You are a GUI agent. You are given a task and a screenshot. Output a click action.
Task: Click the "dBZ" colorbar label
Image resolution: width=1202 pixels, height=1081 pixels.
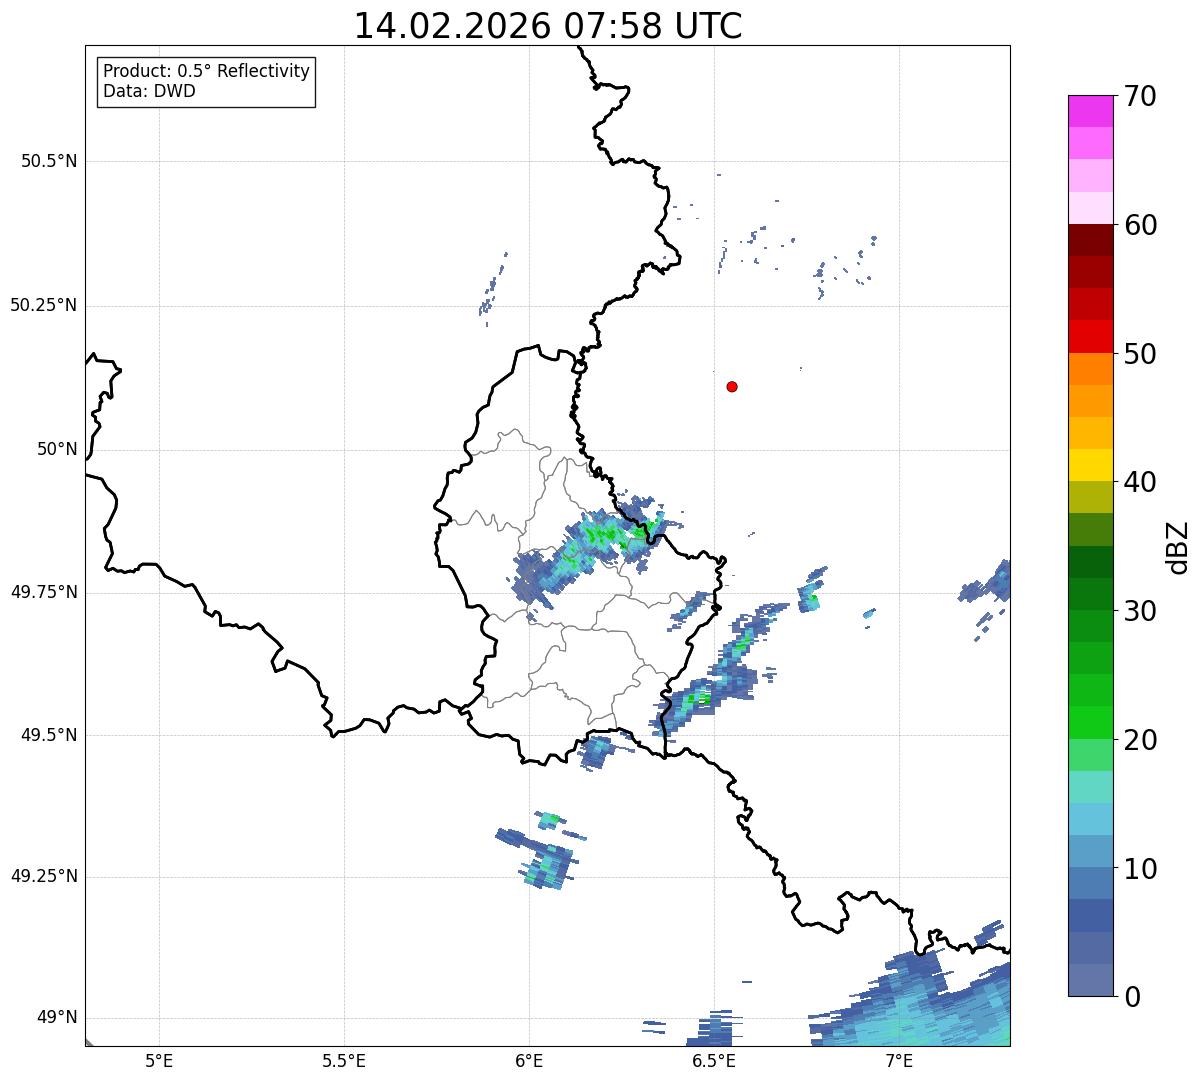point(1178,546)
